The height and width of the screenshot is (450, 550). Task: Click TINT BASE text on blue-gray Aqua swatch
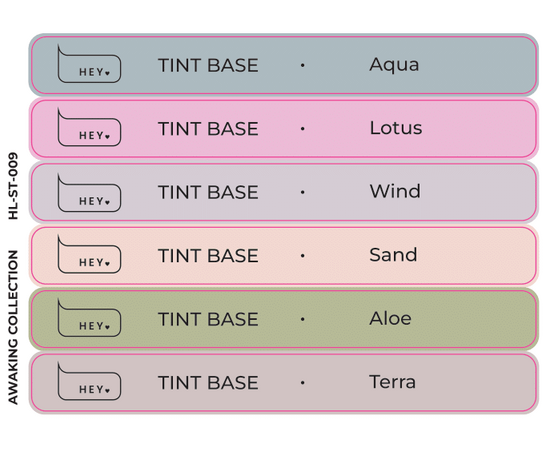pyautogui.click(x=208, y=66)
